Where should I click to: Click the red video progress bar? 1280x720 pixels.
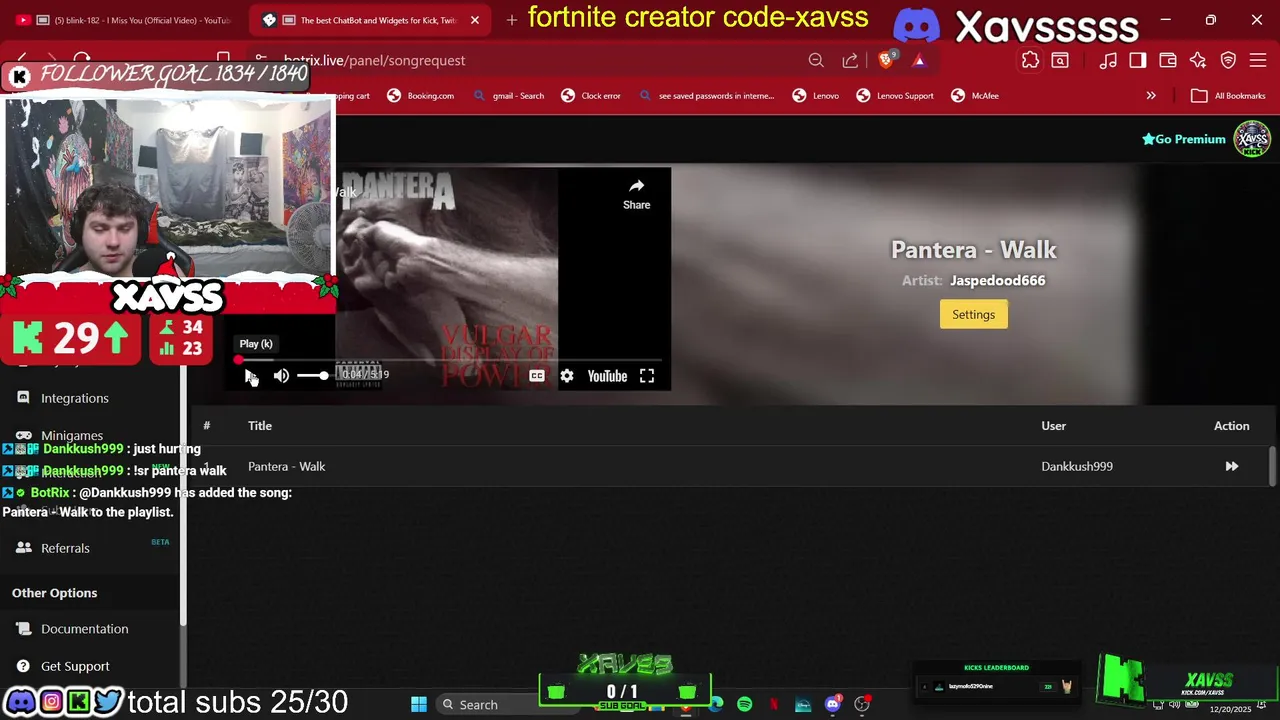pyautogui.click(x=450, y=359)
